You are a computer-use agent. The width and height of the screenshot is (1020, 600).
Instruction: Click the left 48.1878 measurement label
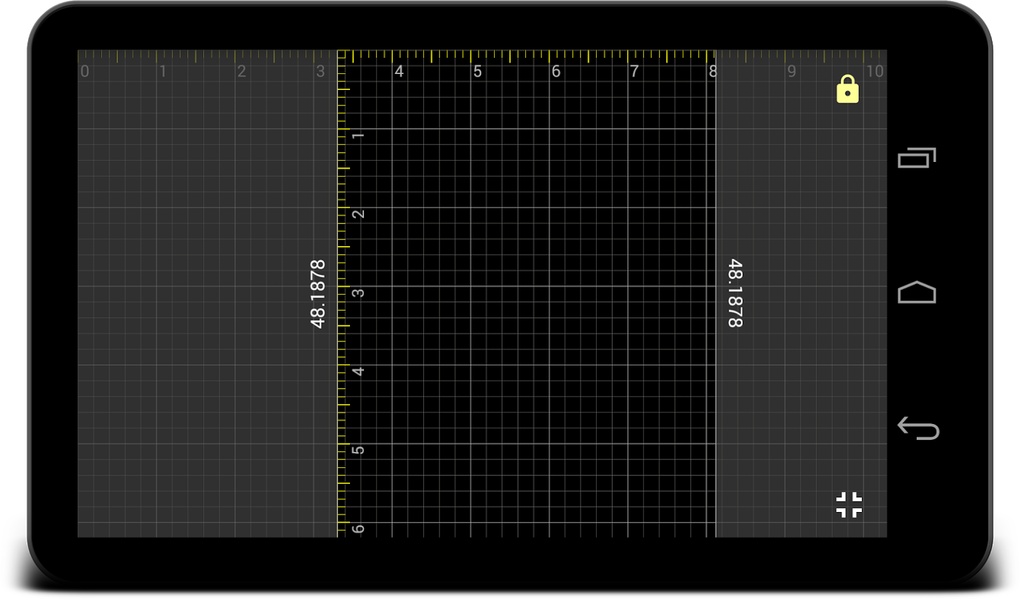pyautogui.click(x=317, y=293)
